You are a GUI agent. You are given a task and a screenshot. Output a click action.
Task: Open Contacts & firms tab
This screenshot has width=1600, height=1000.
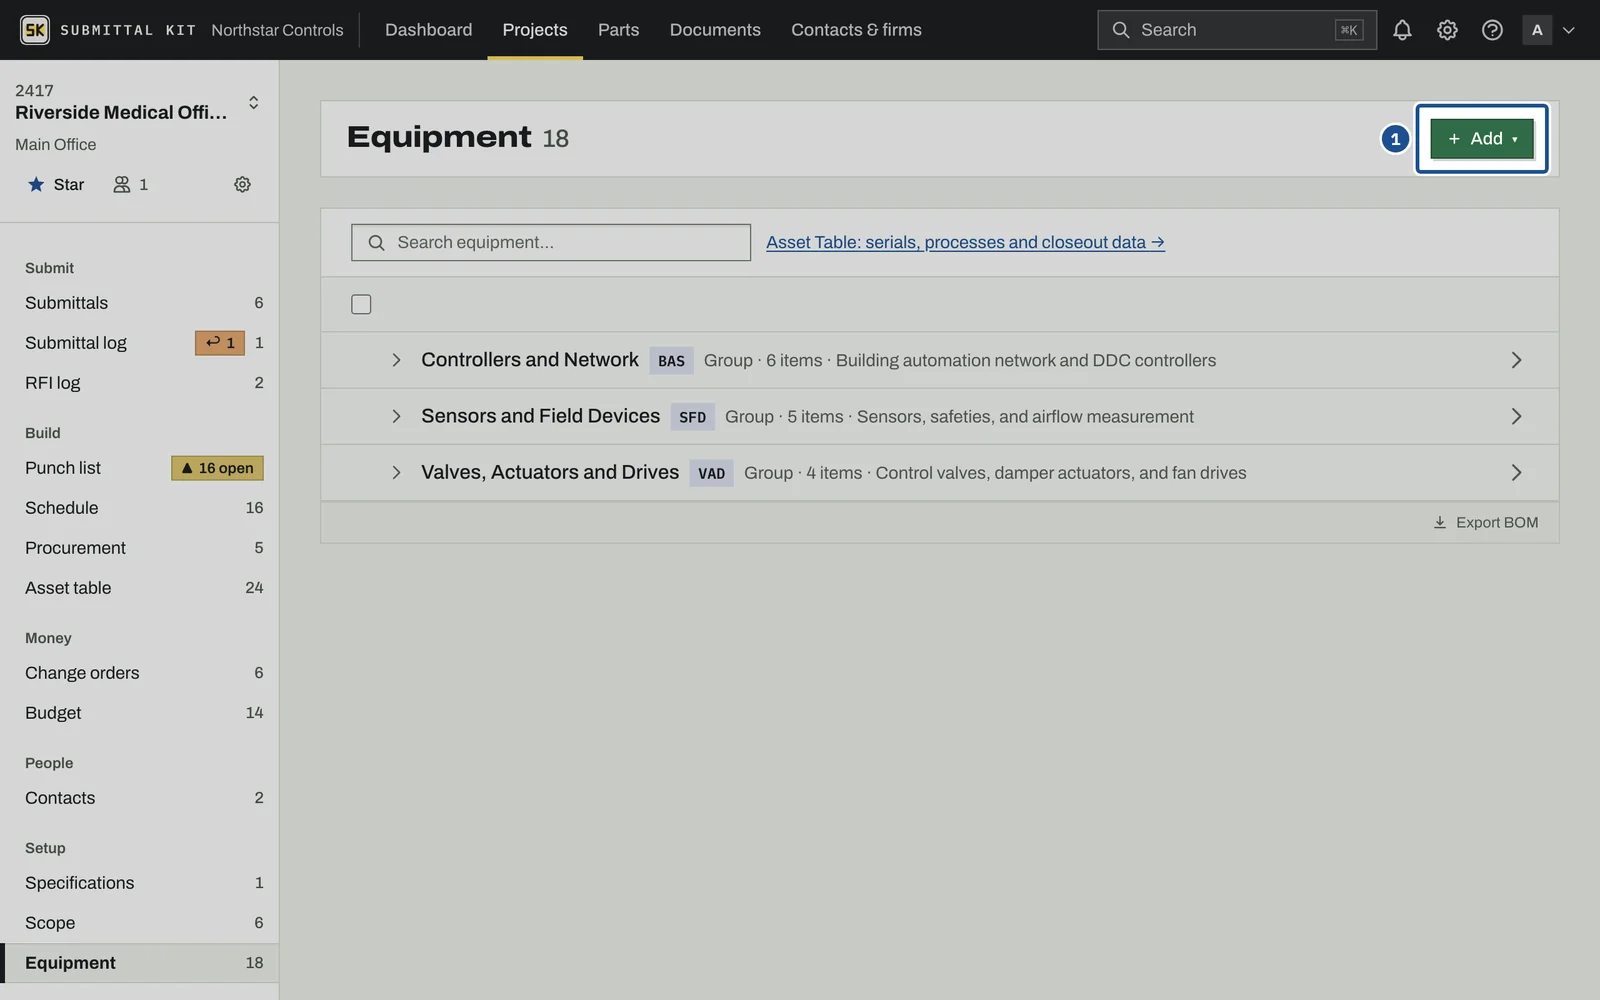coord(856,30)
